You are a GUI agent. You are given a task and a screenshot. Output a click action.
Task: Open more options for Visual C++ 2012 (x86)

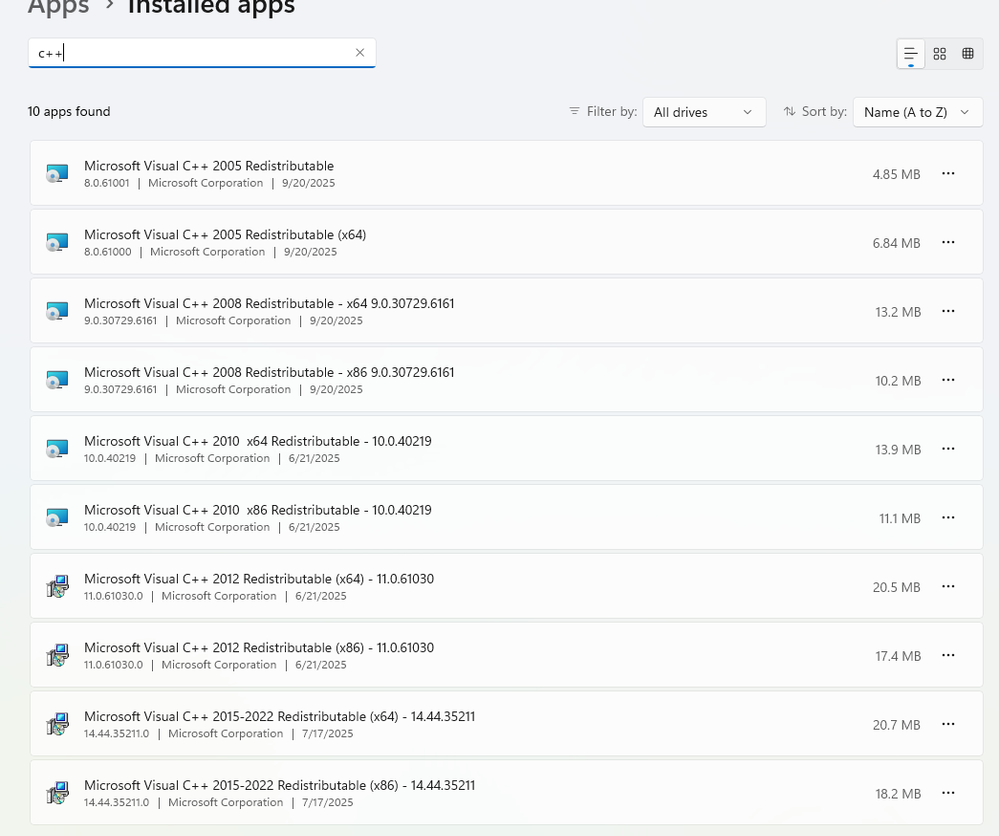click(x=948, y=656)
